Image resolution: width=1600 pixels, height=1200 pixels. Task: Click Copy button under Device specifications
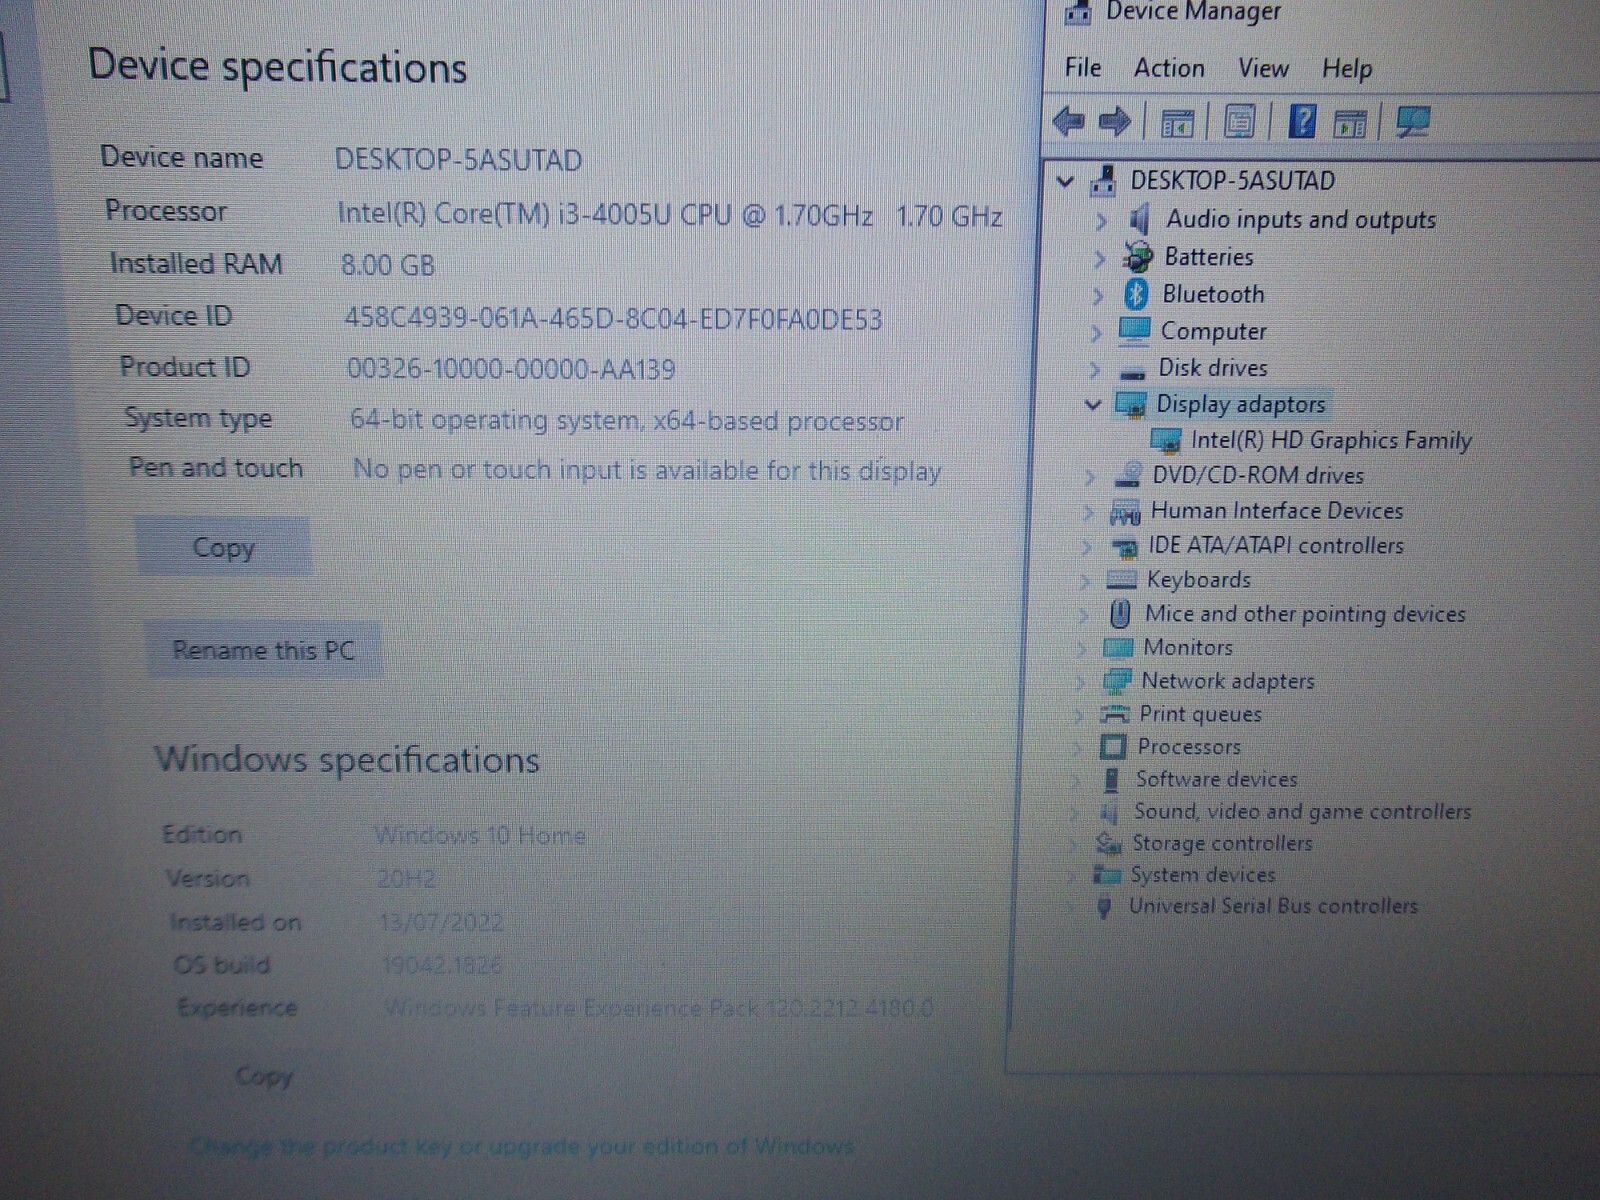(x=223, y=547)
